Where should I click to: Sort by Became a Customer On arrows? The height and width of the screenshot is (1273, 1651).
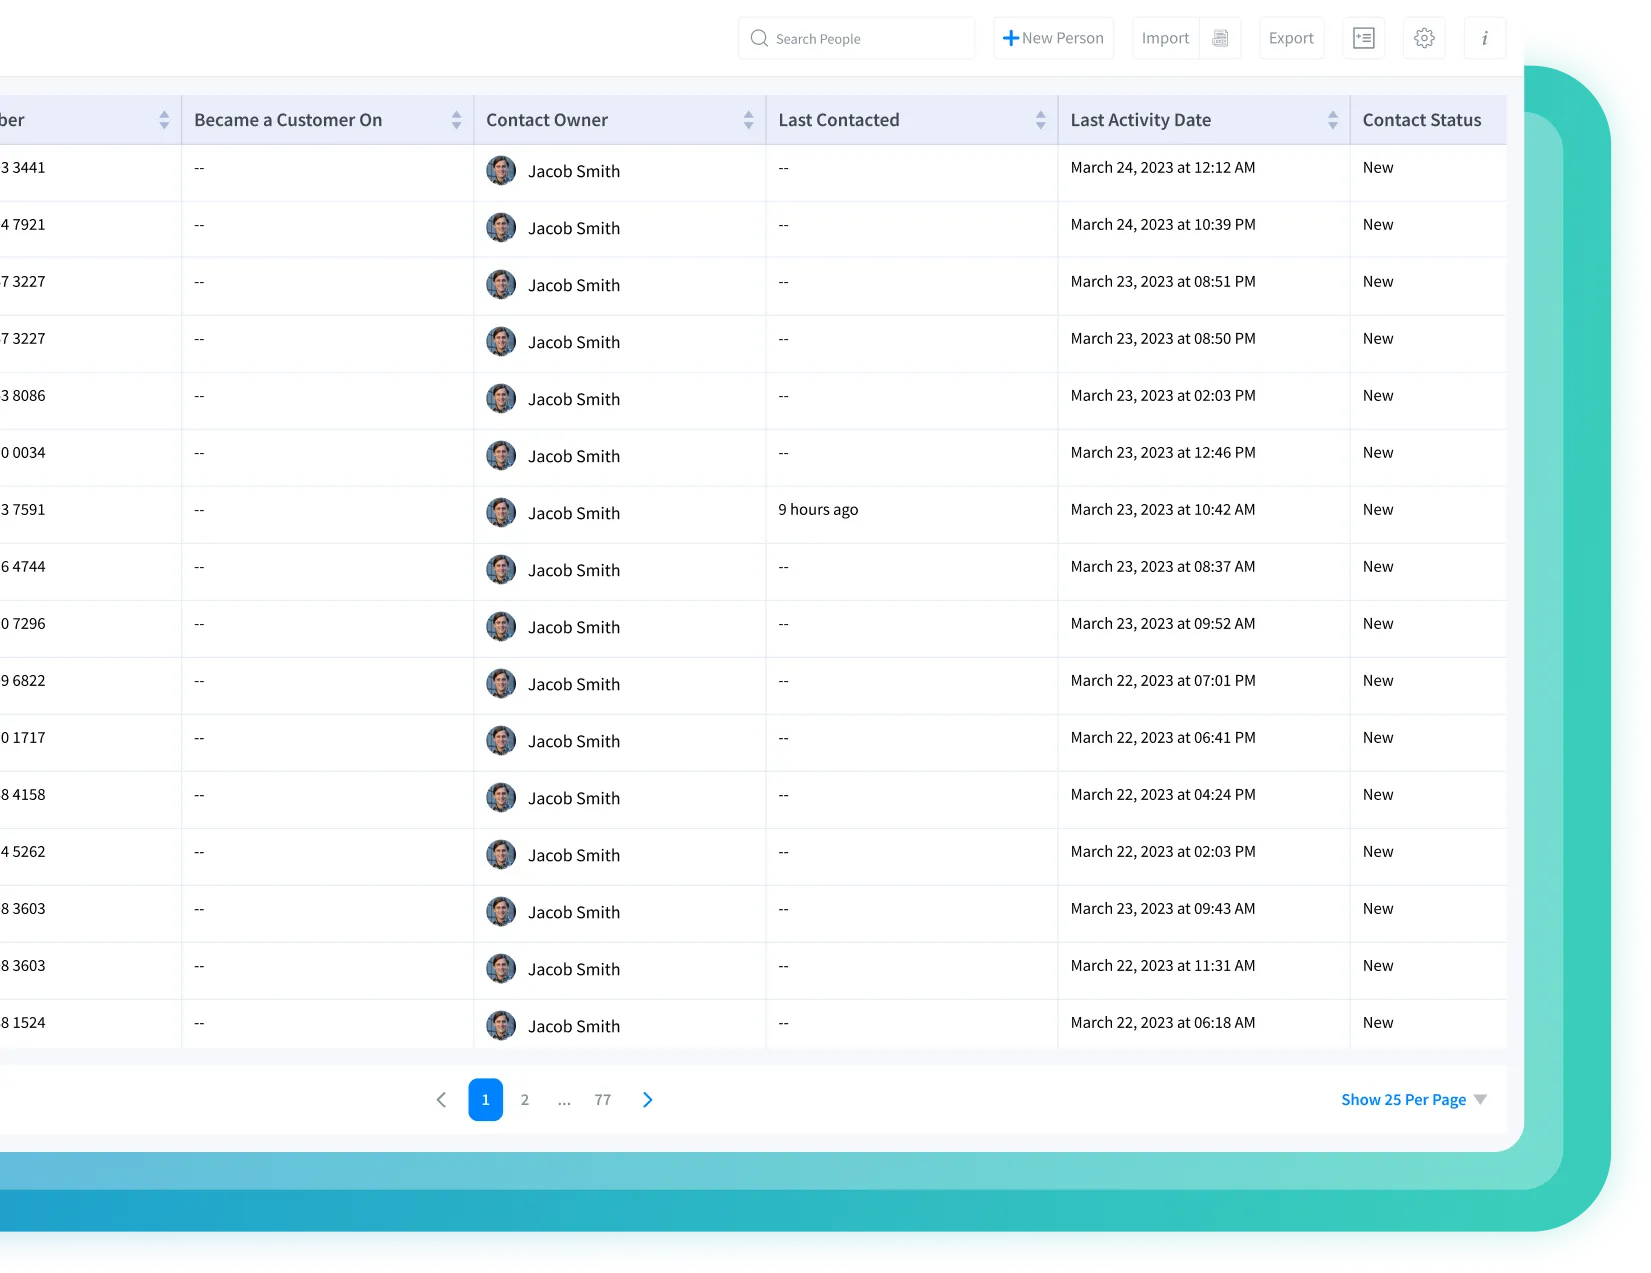(456, 120)
